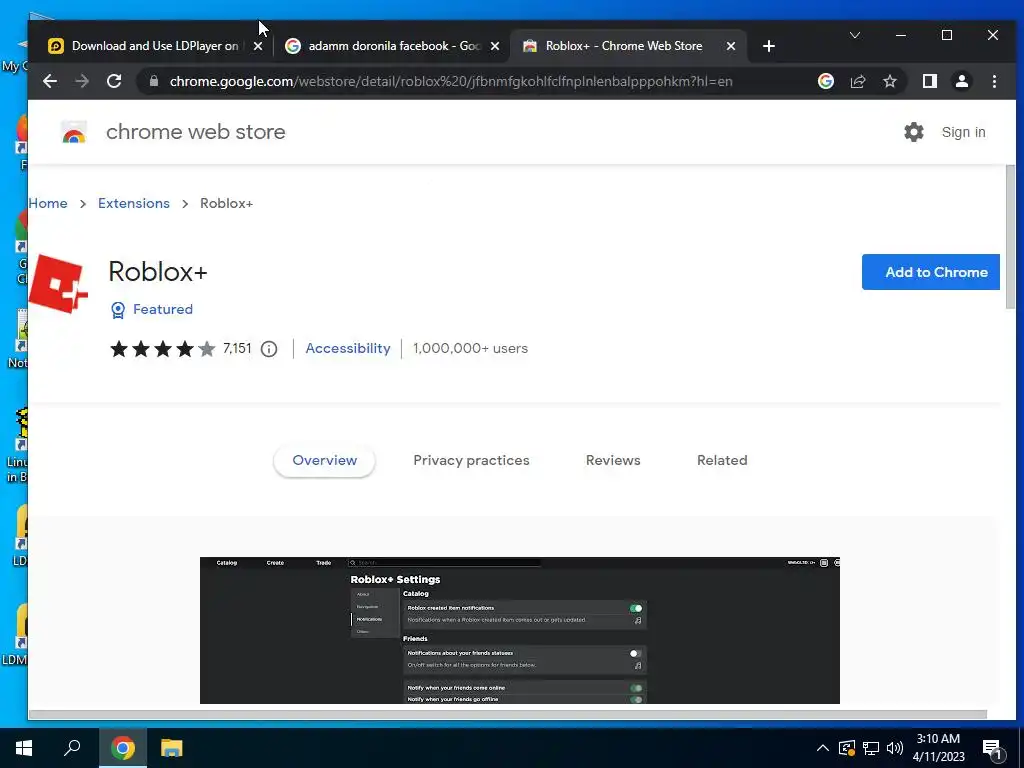This screenshot has width=1024, height=768.
Task: Open the notification center icon
Action: pyautogui.click(x=993, y=749)
